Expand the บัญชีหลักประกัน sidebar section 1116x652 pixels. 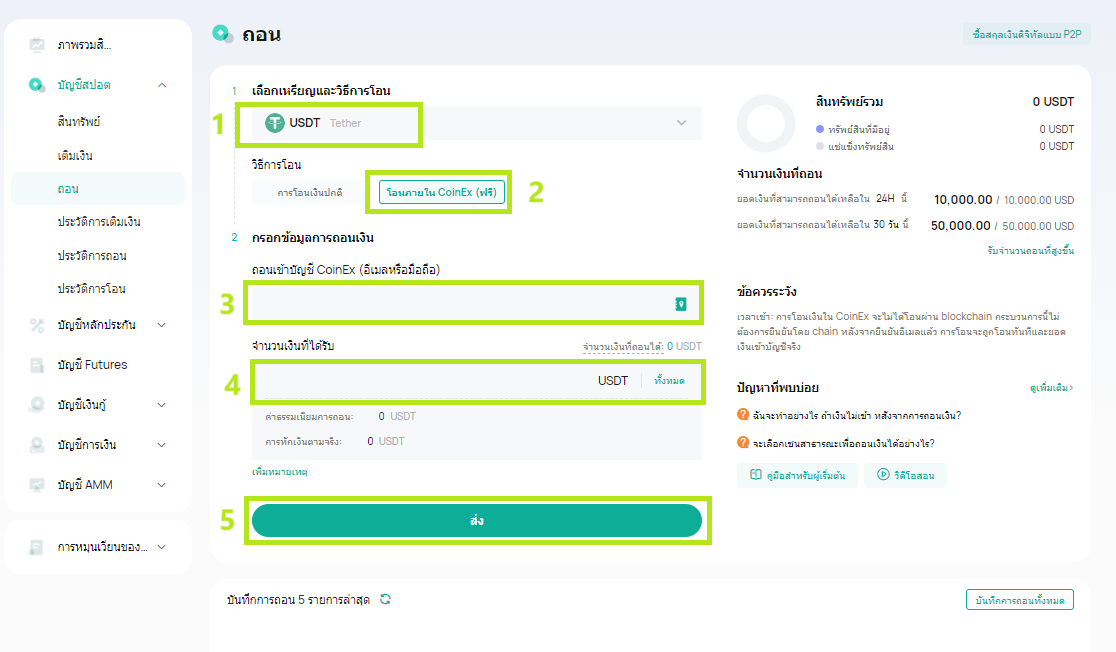162,325
